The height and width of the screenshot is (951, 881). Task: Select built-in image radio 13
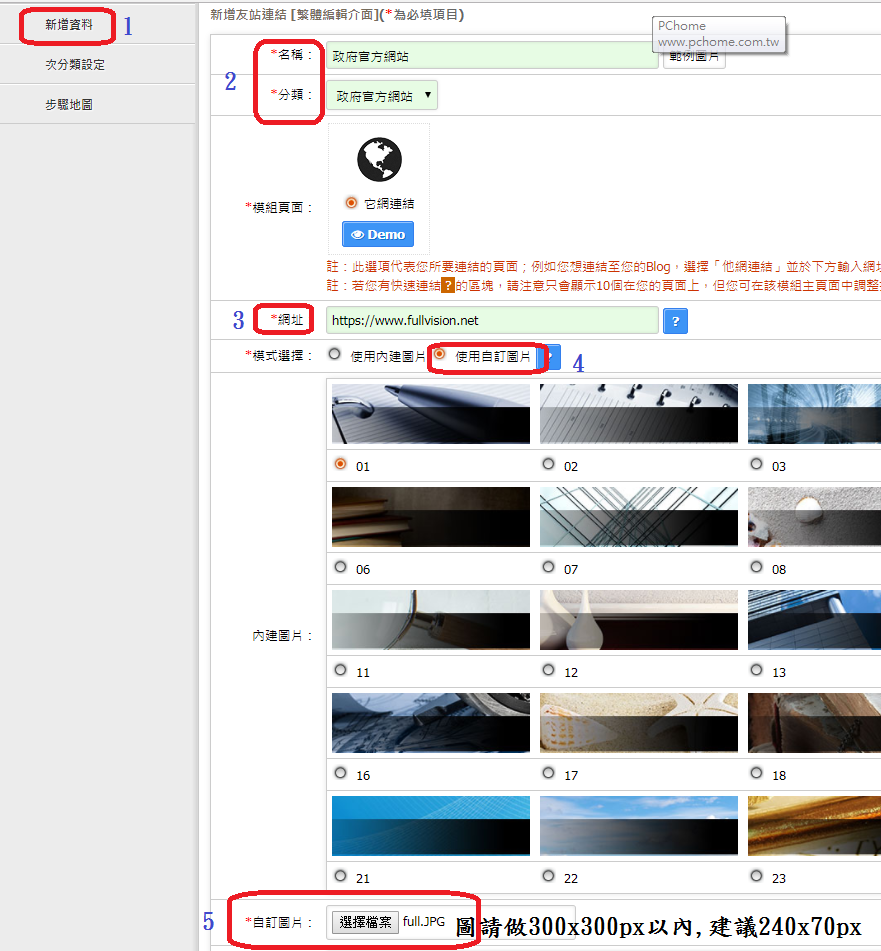(756, 670)
